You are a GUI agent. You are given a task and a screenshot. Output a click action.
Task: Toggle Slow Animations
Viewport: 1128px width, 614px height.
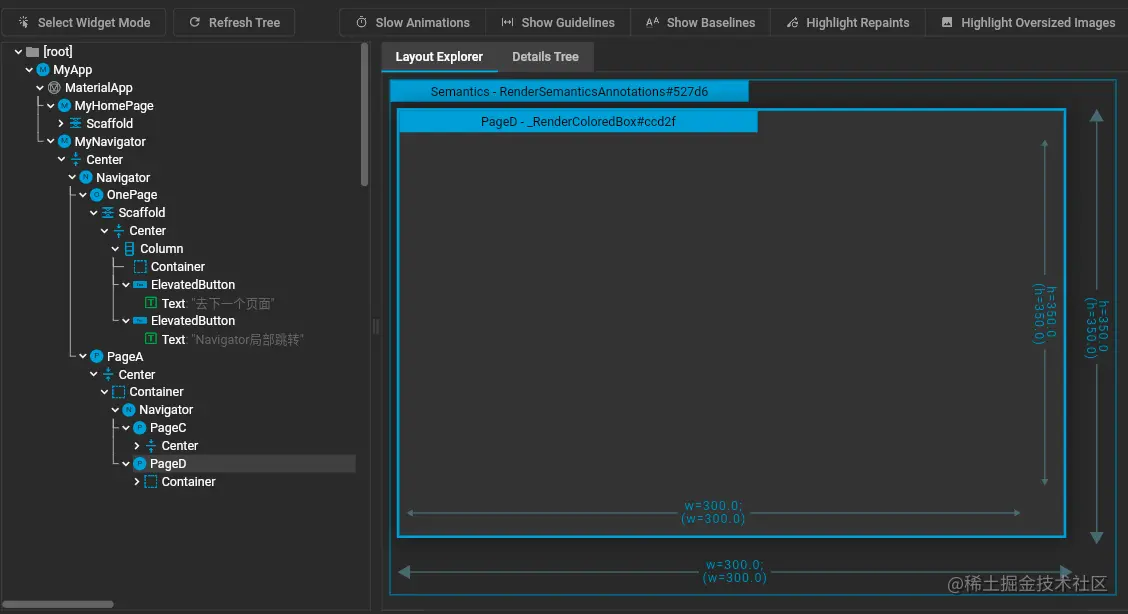(x=413, y=22)
